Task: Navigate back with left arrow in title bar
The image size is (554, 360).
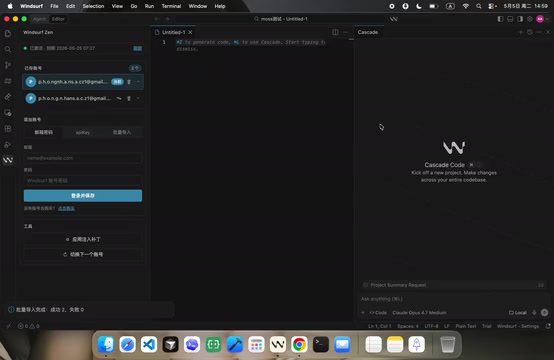Action: (x=157, y=19)
